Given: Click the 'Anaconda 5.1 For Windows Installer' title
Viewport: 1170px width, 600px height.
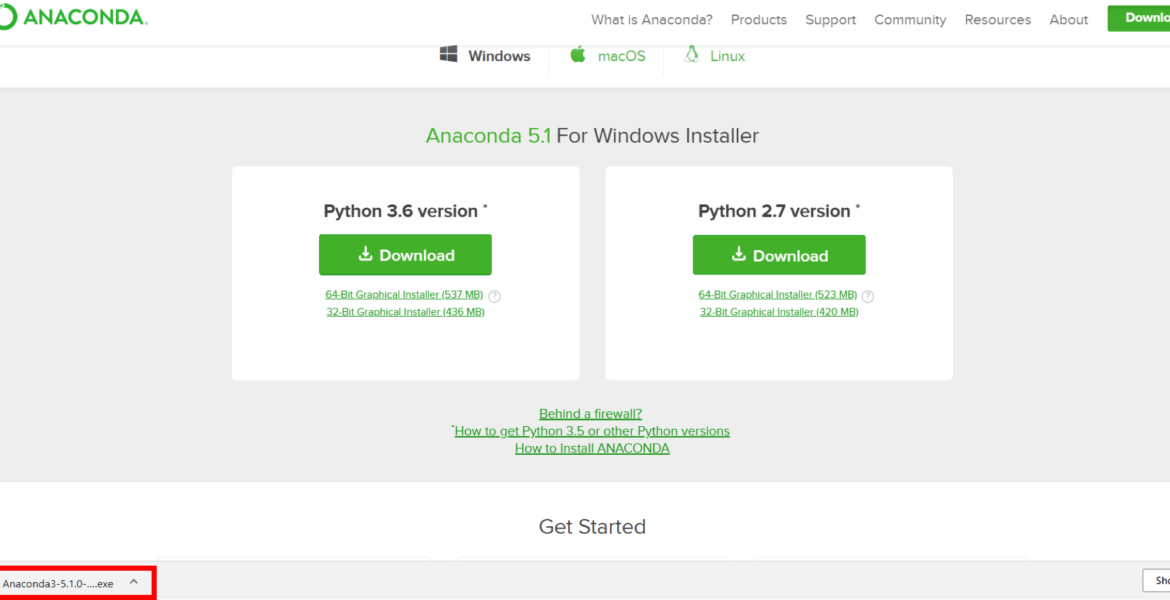Looking at the screenshot, I should pos(592,136).
